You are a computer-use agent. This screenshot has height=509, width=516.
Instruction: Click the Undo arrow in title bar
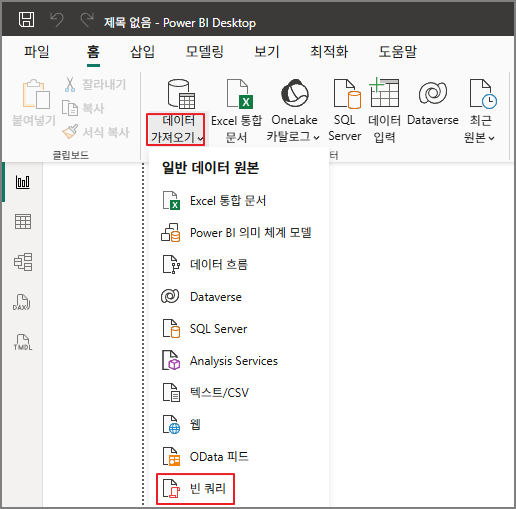tap(57, 20)
